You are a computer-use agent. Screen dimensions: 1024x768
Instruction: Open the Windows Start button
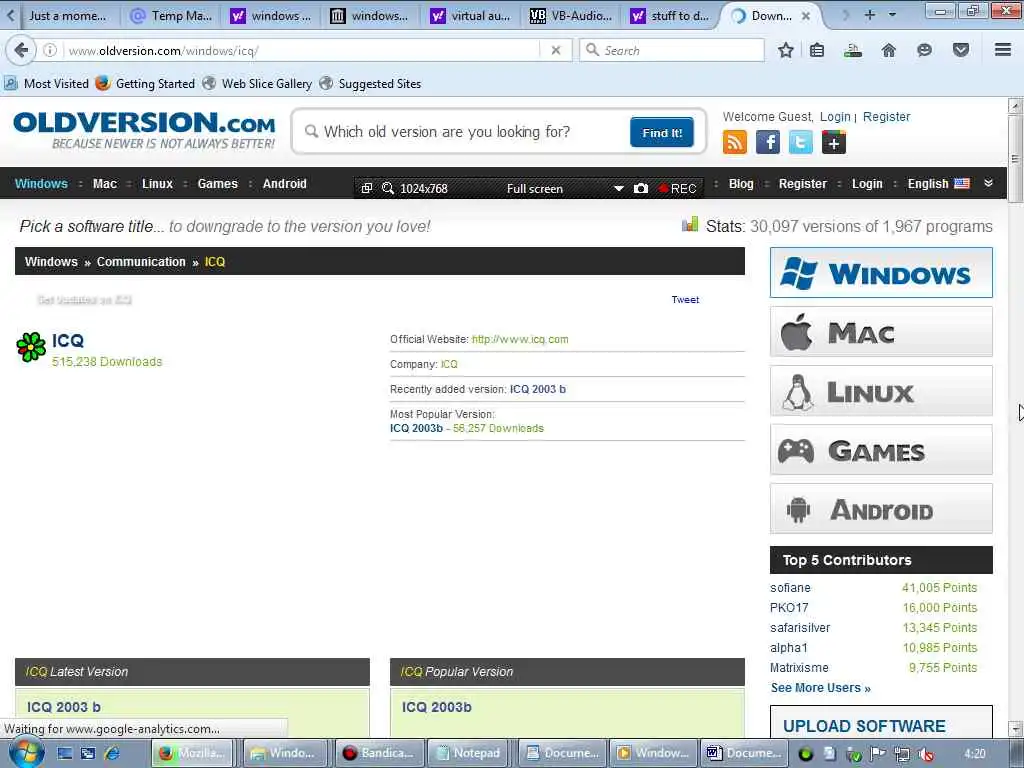tap(26, 752)
